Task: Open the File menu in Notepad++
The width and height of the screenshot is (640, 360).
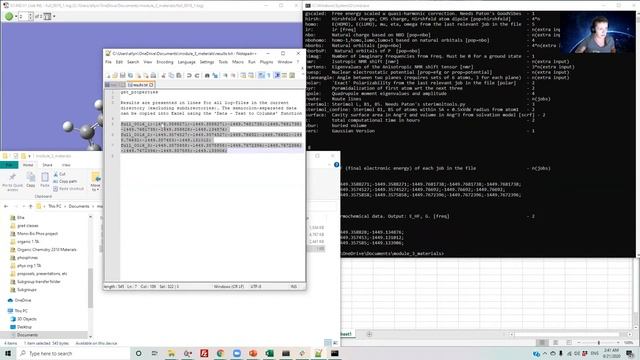Action: [x=108, y=62]
